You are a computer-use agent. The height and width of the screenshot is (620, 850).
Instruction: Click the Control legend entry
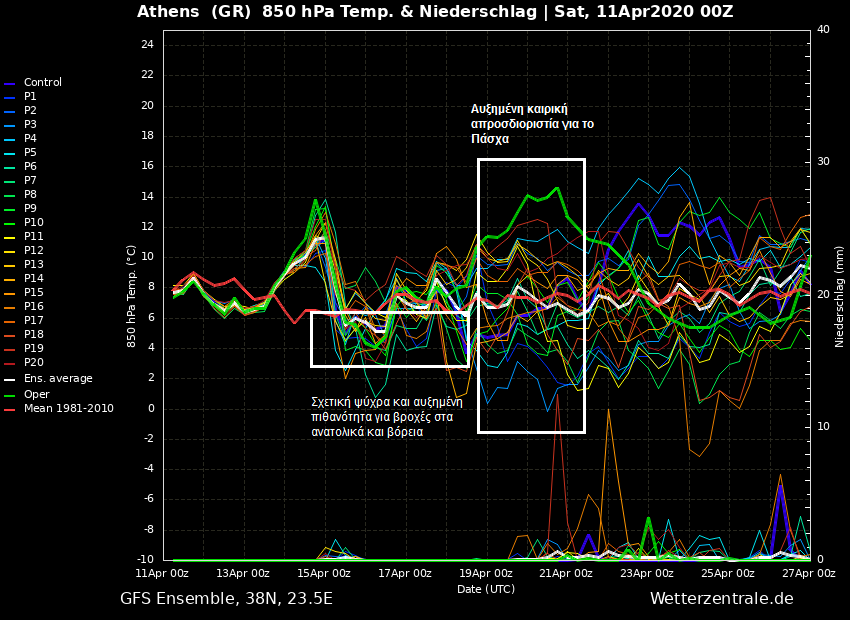click(43, 82)
